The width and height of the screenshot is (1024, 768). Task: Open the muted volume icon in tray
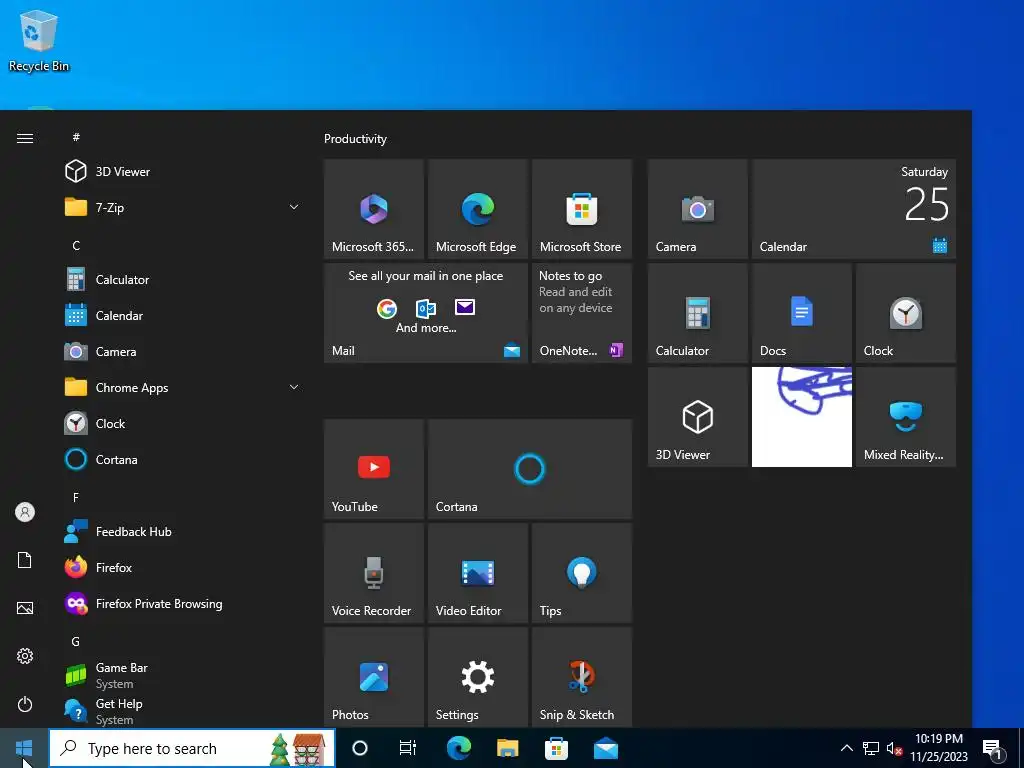[894, 748]
